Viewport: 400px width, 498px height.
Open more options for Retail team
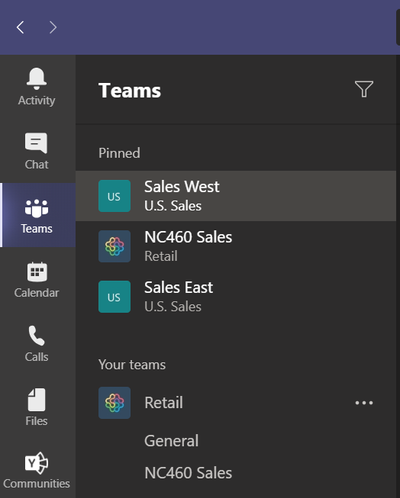(364, 403)
